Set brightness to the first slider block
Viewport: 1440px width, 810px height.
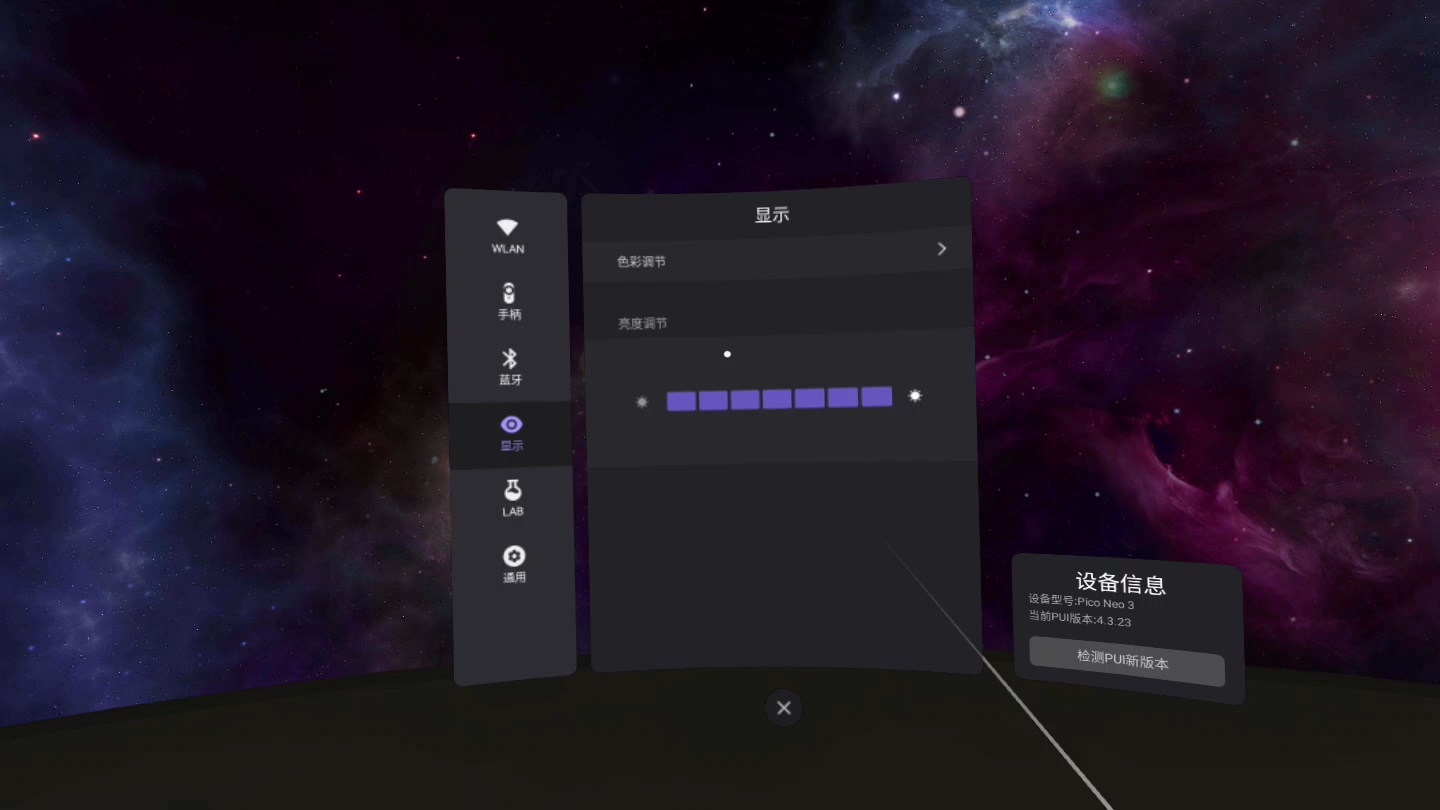(x=681, y=401)
